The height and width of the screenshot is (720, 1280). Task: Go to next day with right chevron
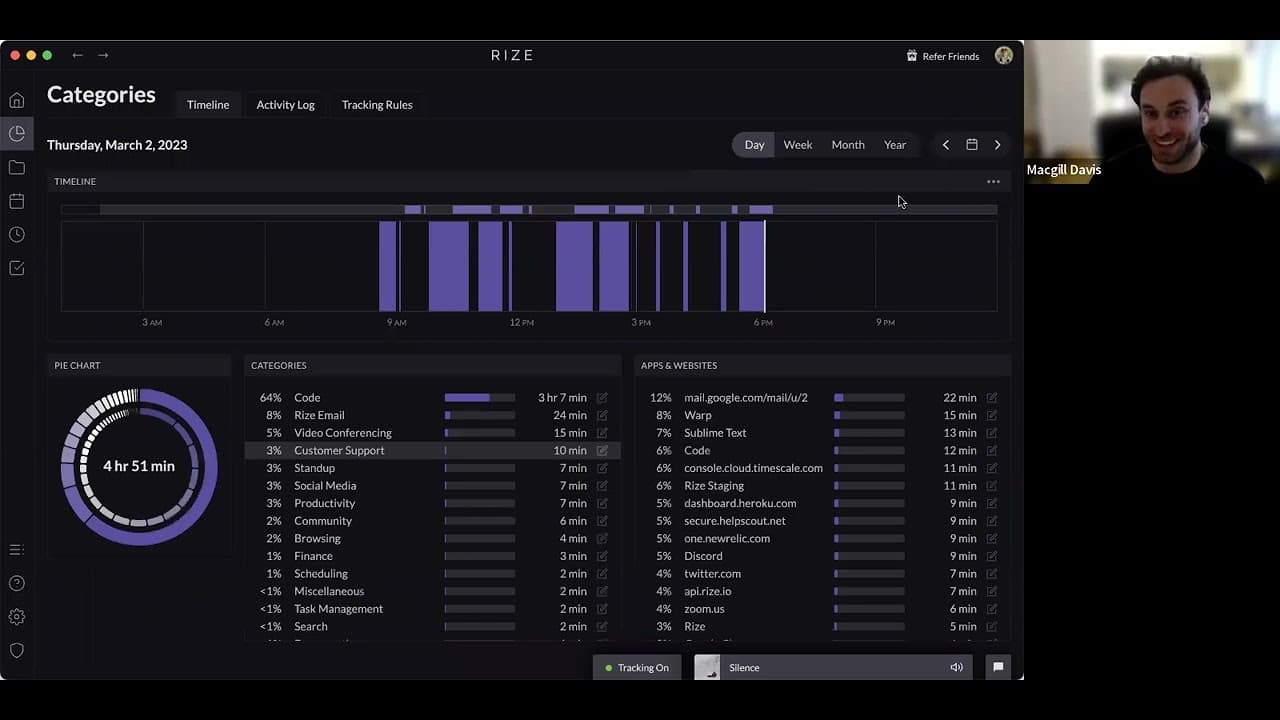click(x=997, y=145)
